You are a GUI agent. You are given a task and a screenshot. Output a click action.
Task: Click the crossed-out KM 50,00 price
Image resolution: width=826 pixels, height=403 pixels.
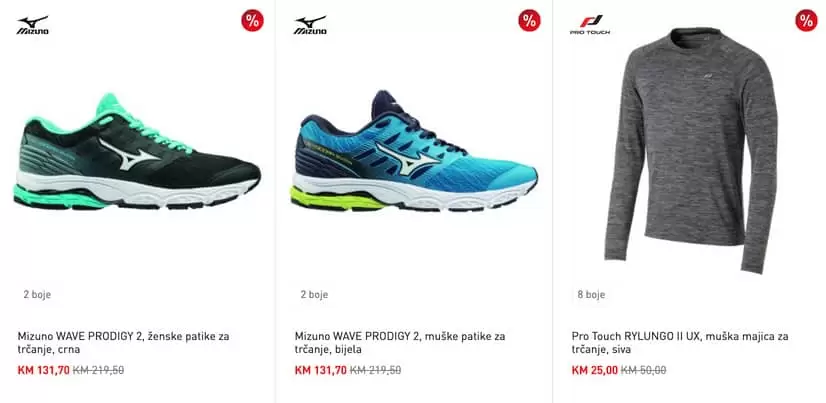(x=644, y=370)
